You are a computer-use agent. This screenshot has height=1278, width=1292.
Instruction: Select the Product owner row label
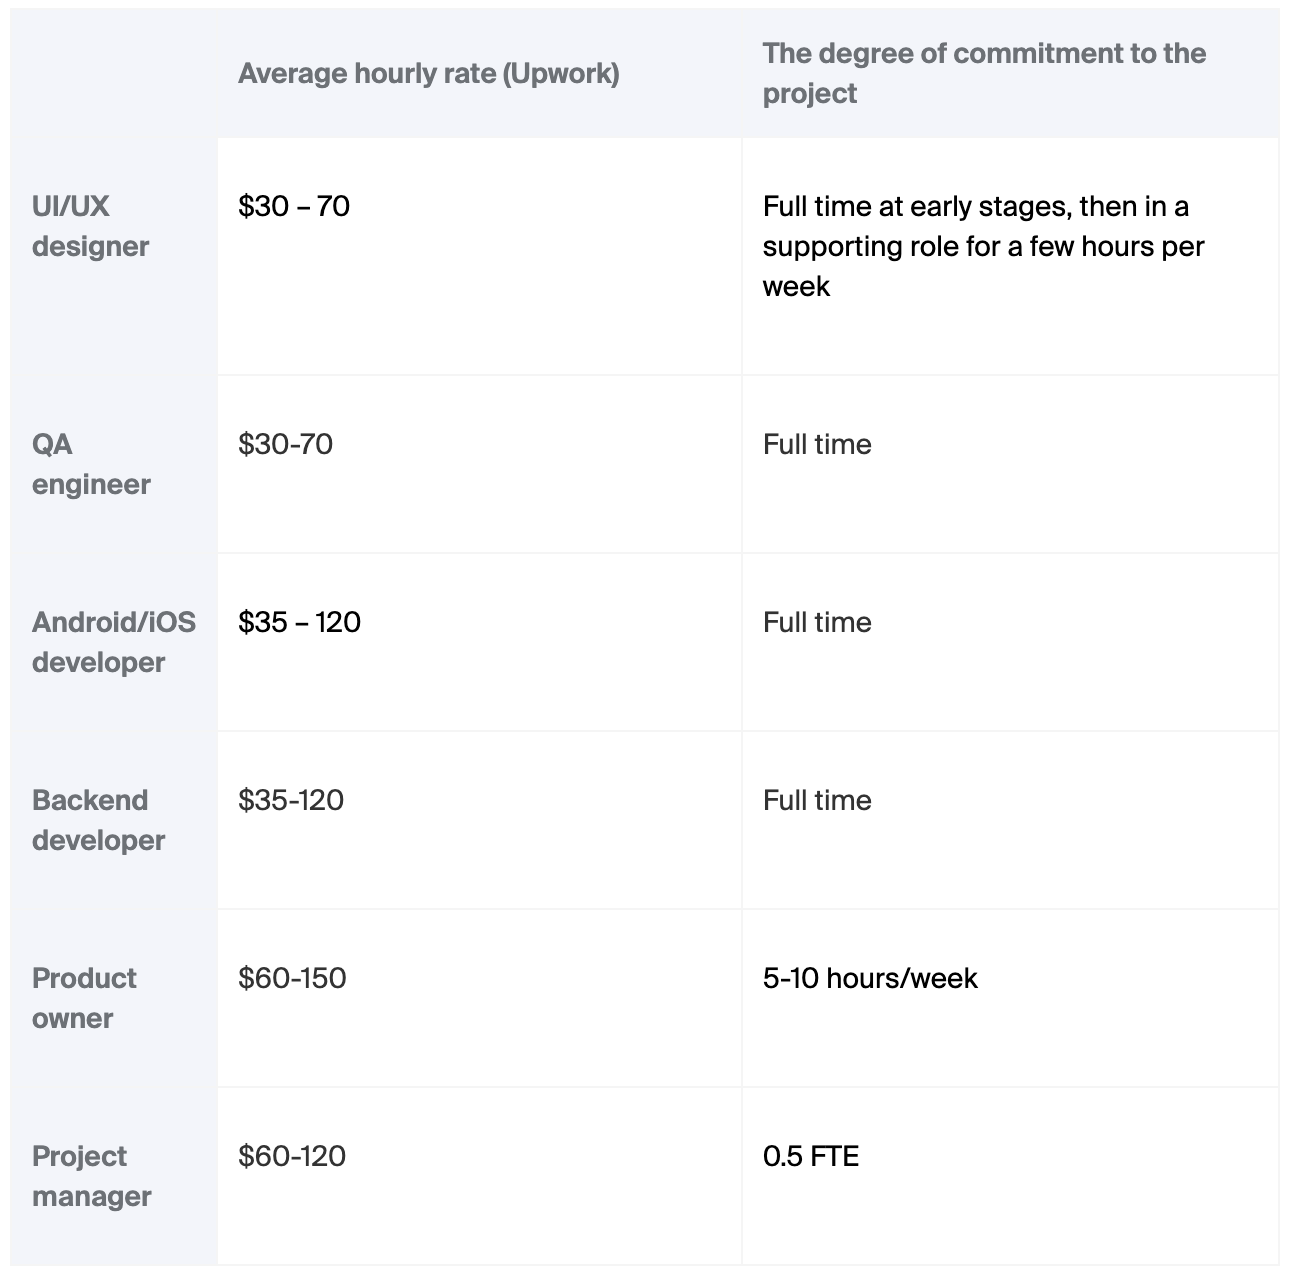click(84, 998)
